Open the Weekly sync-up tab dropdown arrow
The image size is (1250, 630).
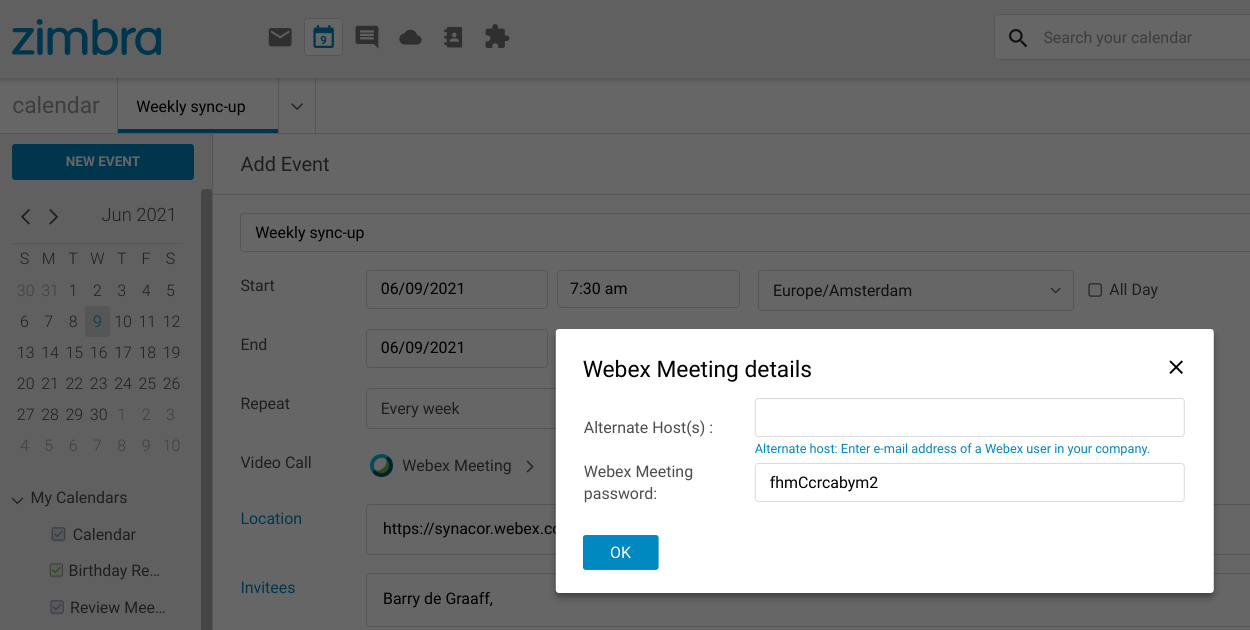[297, 106]
